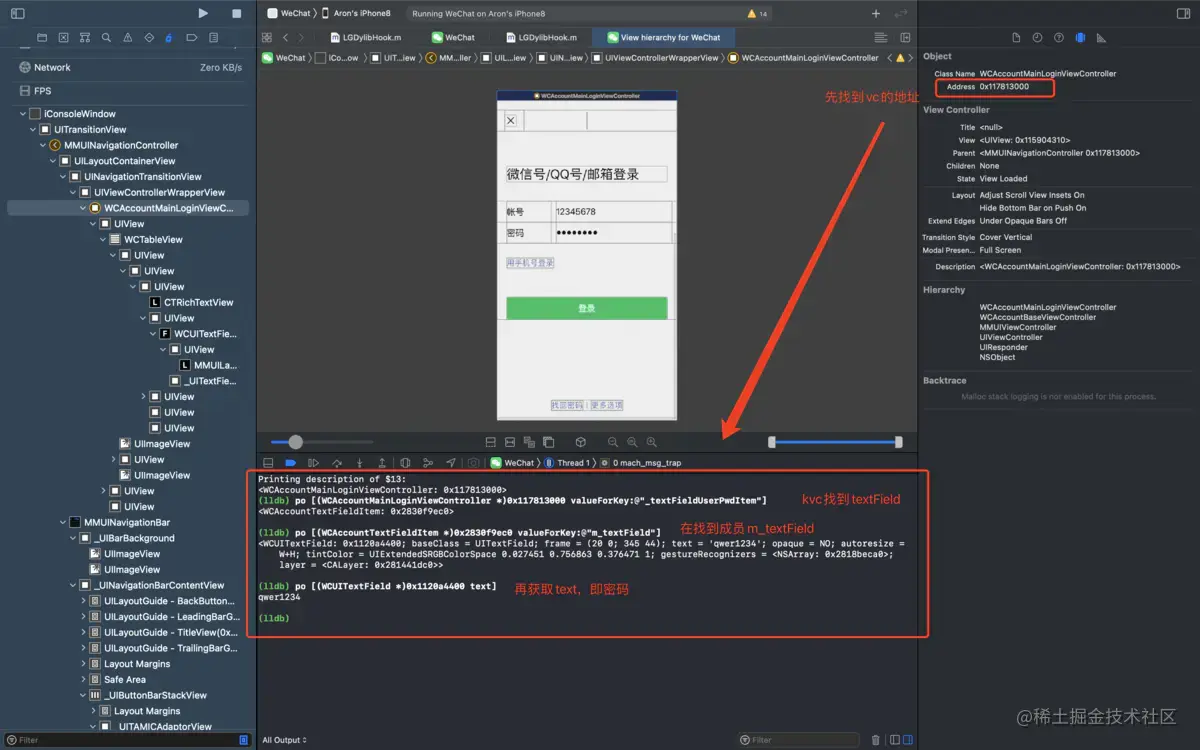The height and width of the screenshot is (750, 1200).
Task: Toggle breakpoints activation
Action: (290, 463)
